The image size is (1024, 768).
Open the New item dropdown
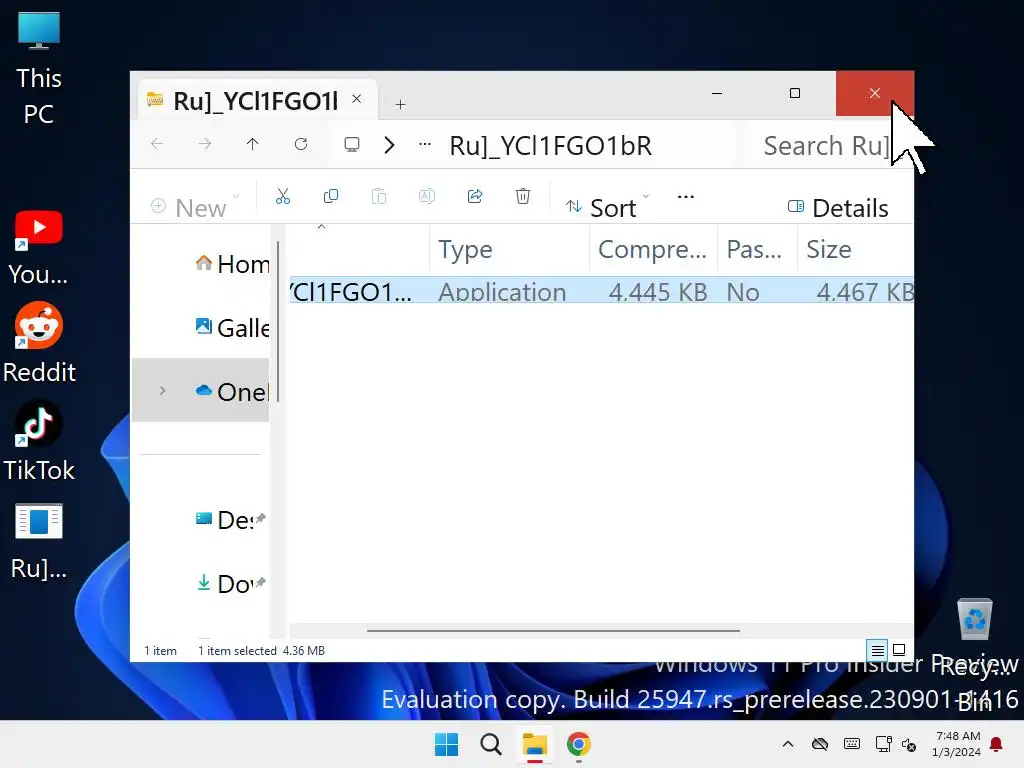coord(195,207)
